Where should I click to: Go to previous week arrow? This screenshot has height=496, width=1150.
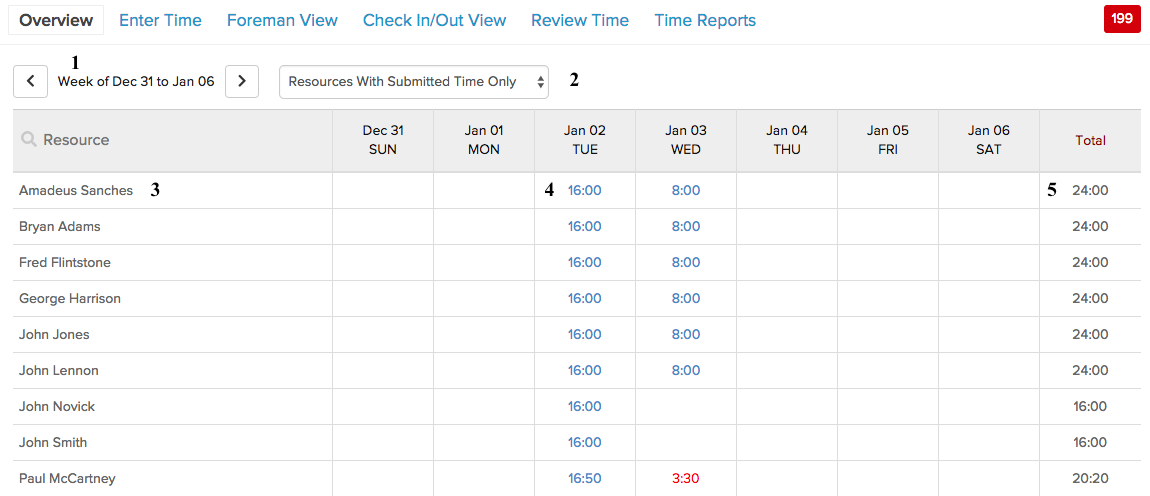tap(30, 81)
